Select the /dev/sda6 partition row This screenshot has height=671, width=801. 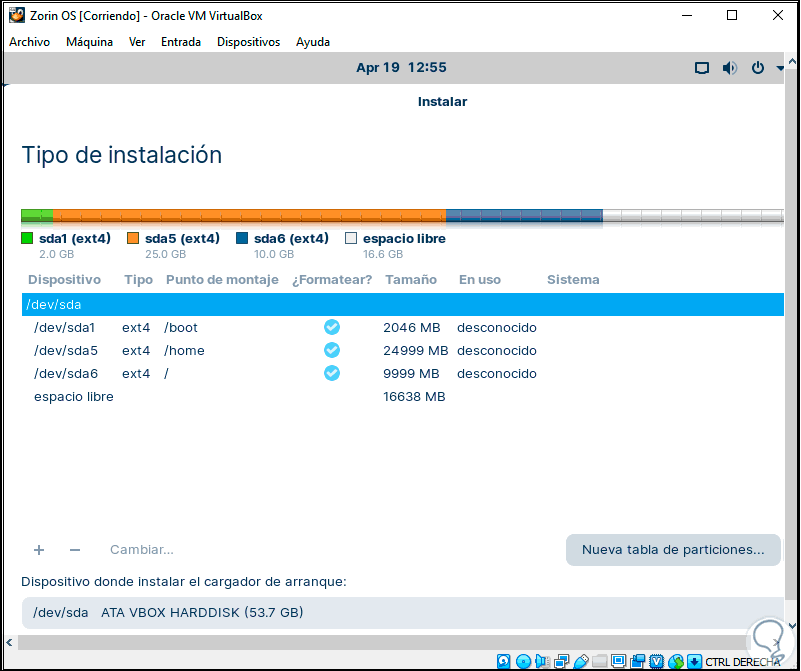click(x=403, y=373)
